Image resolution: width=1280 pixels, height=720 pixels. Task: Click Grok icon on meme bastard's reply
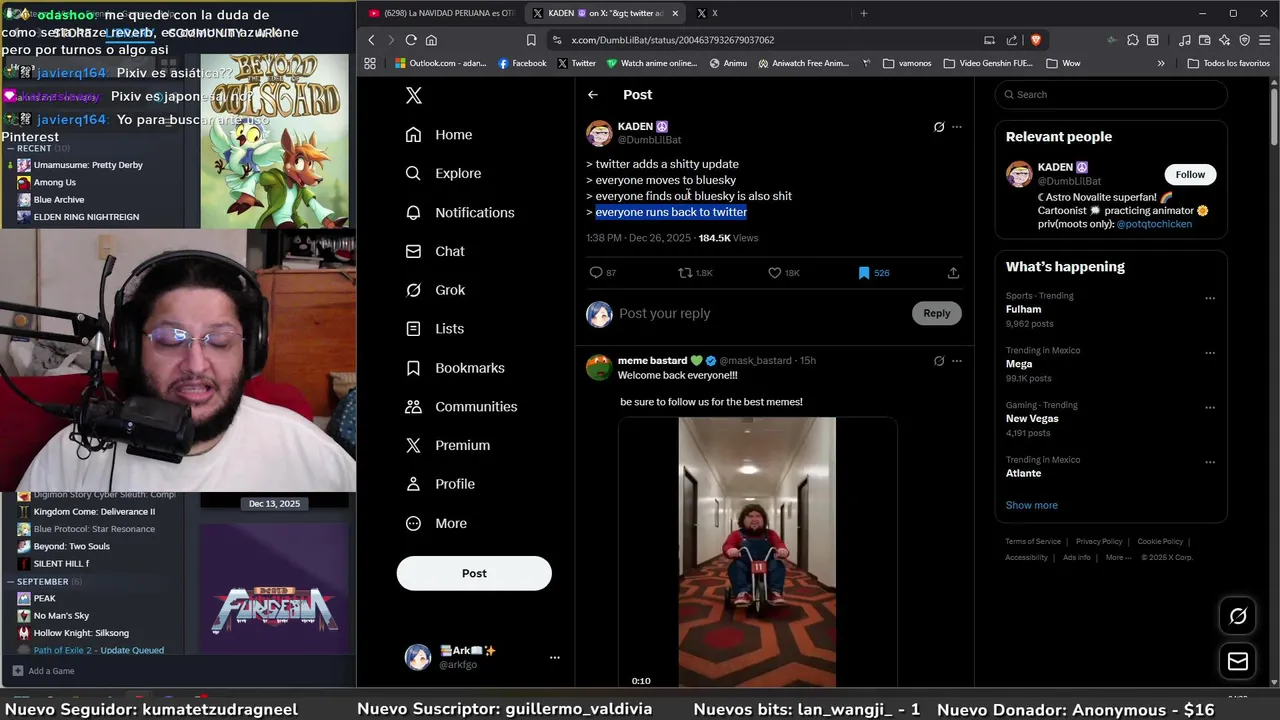point(939,361)
